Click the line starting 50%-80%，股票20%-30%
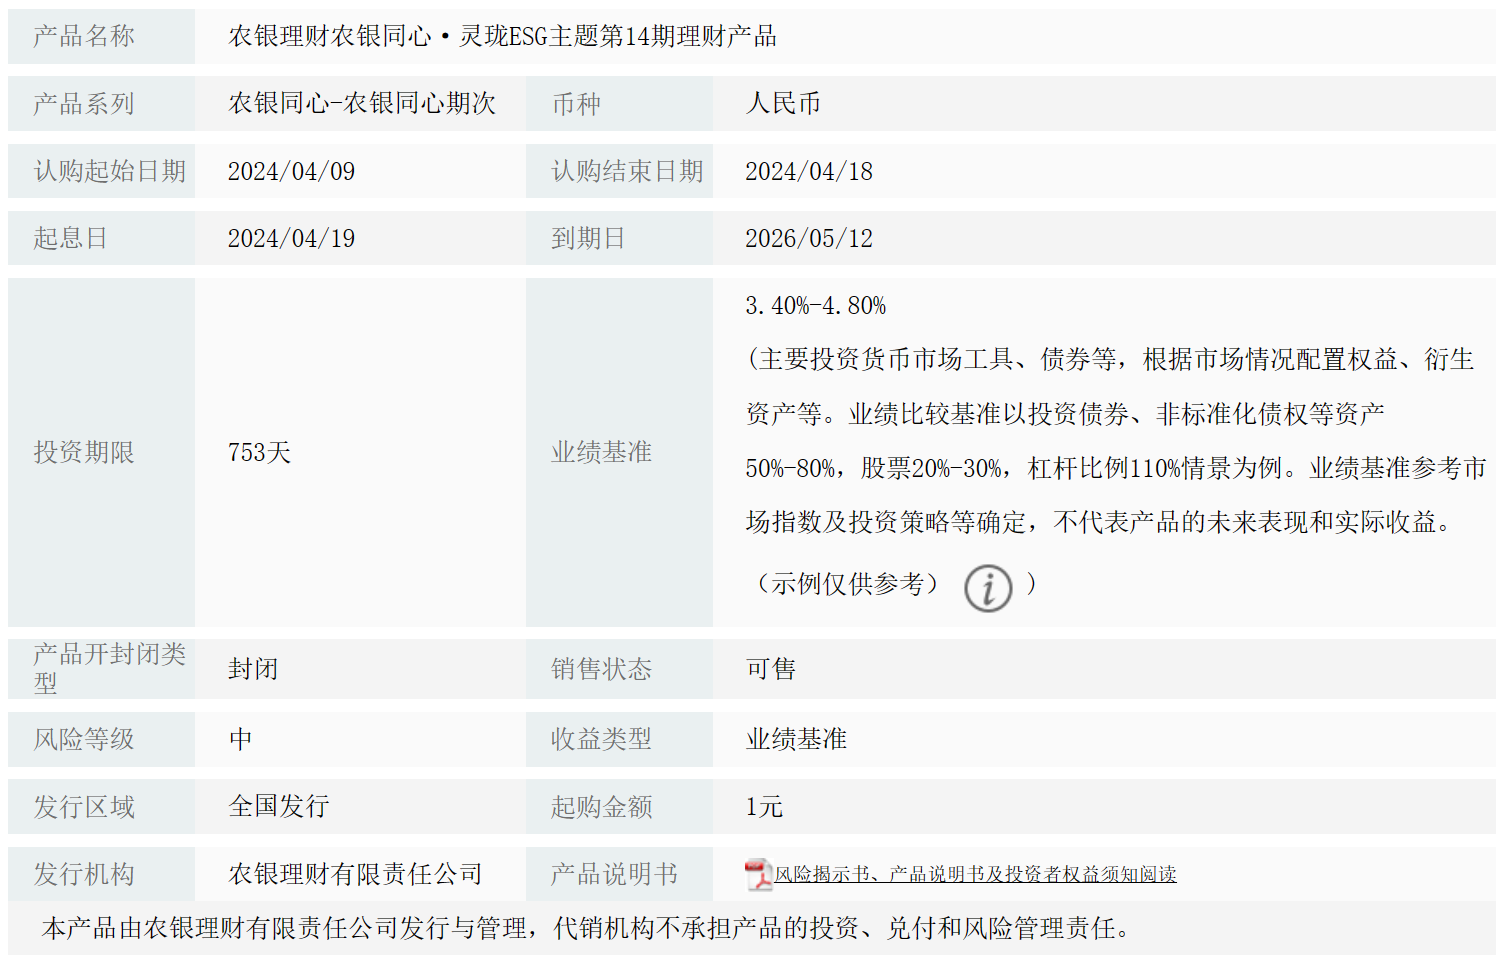 point(1116,468)
